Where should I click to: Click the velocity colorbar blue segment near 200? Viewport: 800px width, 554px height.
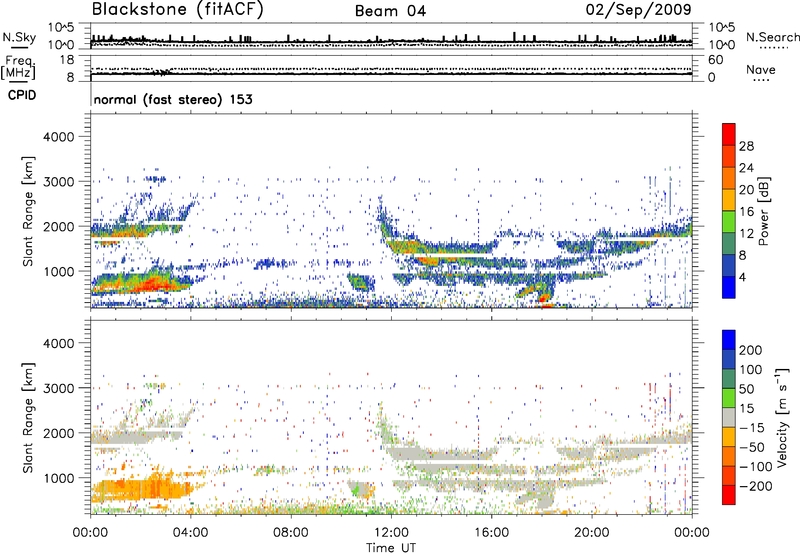pyautogui.click(x=729, y=340)
